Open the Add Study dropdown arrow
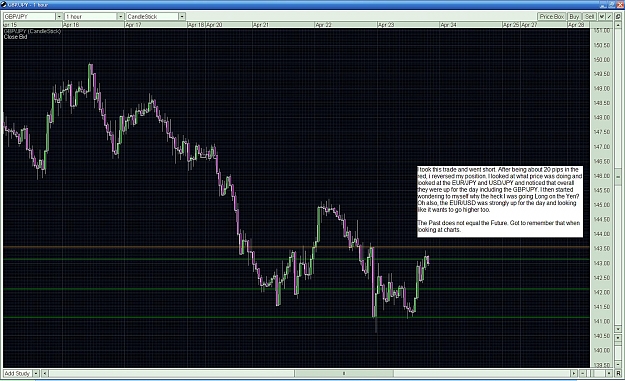Image resolution: width=625 pixels, height=381 pixels. pyautogui.click(x=36, y=373)
